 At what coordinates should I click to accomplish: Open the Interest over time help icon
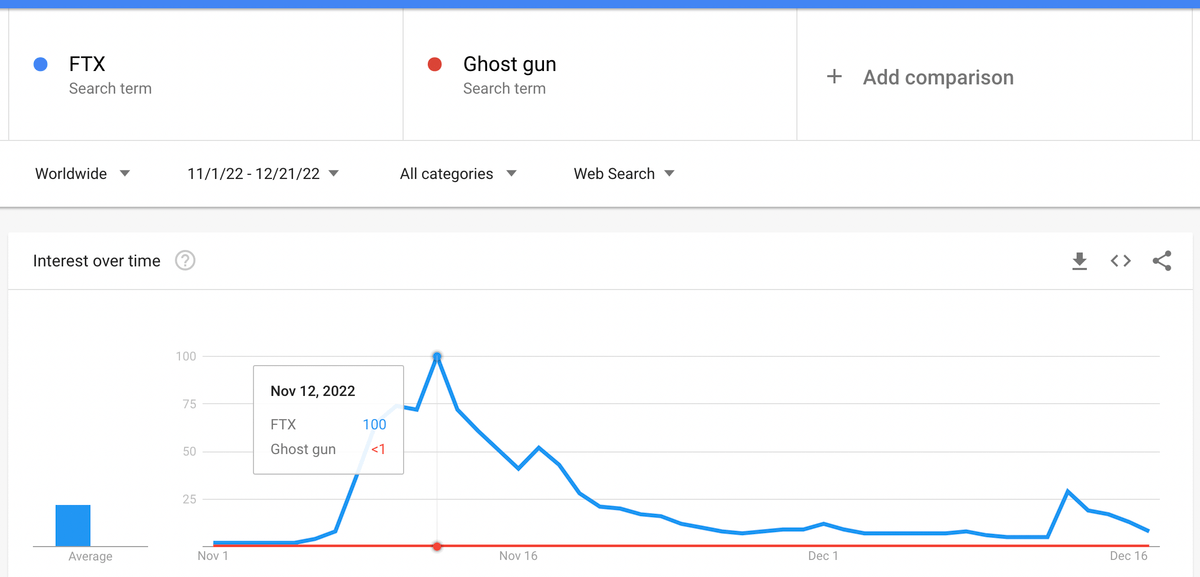185,261
